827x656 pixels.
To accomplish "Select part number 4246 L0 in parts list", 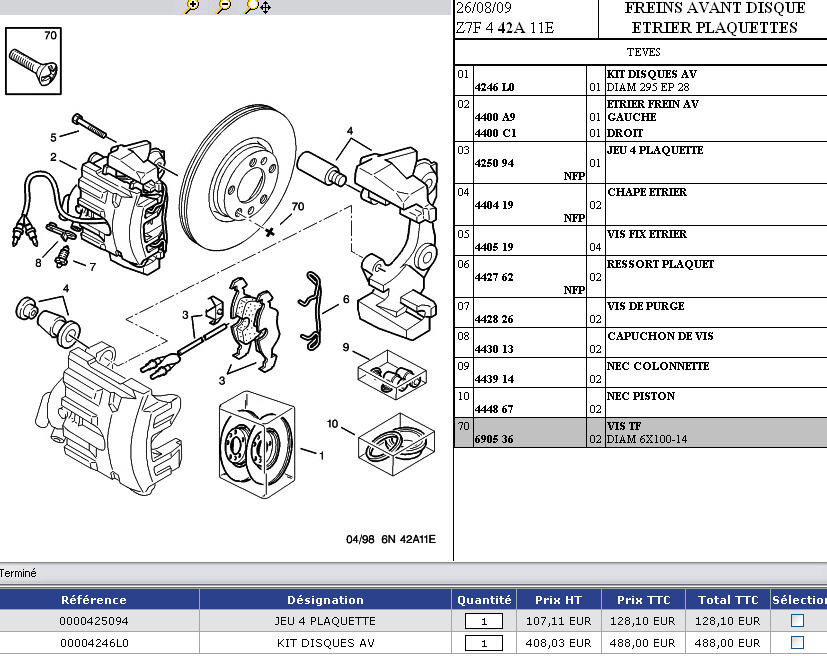I will pos(494,87).
